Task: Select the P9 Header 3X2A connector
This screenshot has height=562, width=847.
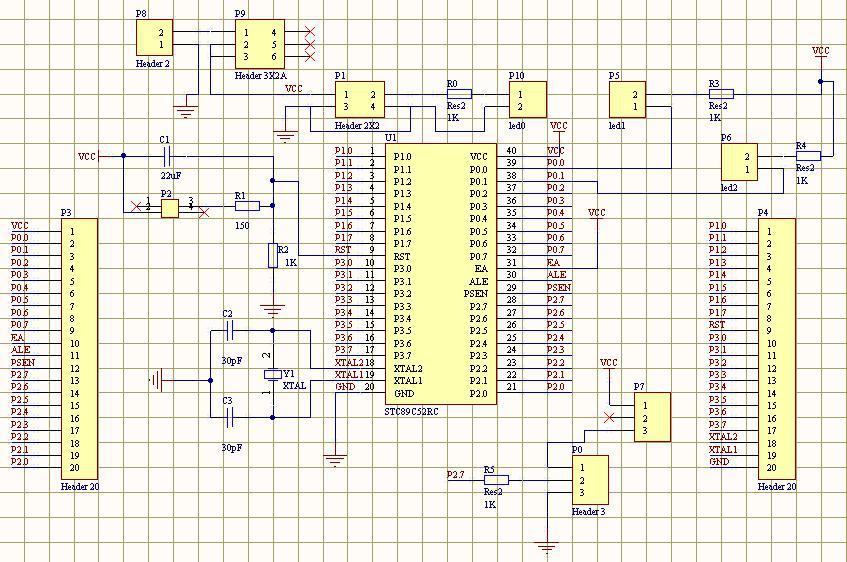Action: pyautogui.click(x=260, y=44)
